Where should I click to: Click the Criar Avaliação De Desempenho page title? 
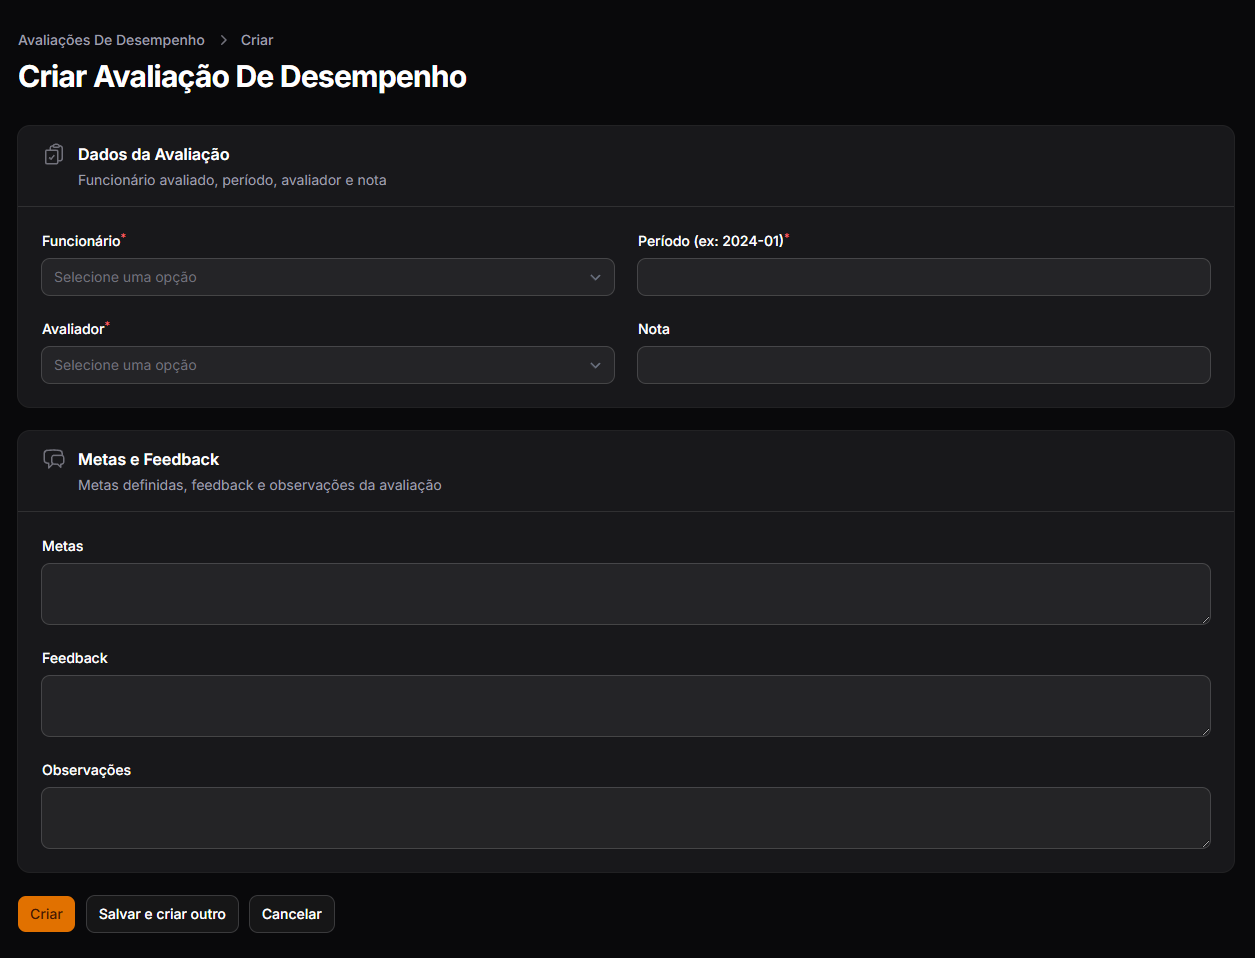tap(243, 77)
